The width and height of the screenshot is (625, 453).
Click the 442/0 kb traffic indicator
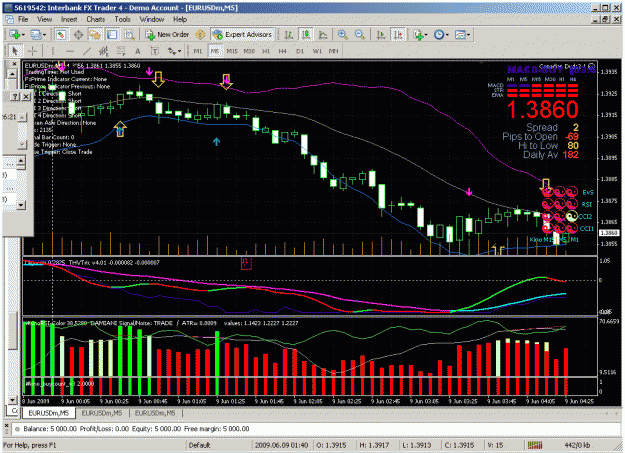coord(577,445)
